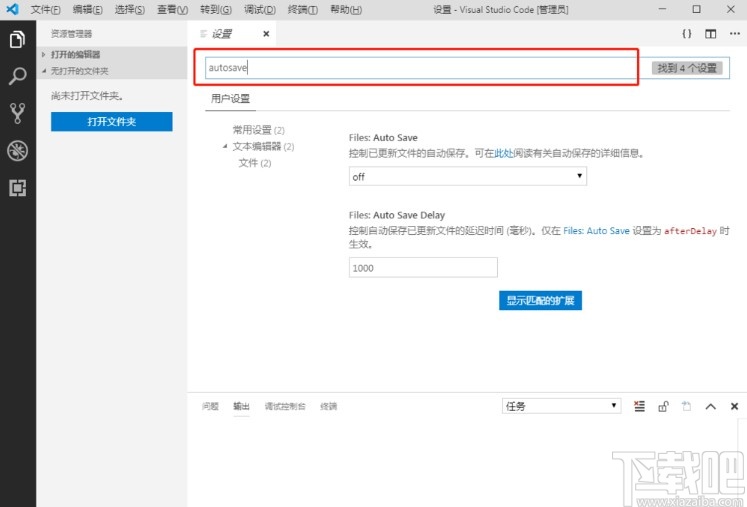Follow the Files: Auto Save link
The width and height of the screenshot is (747, 507).
coord(596,231)
